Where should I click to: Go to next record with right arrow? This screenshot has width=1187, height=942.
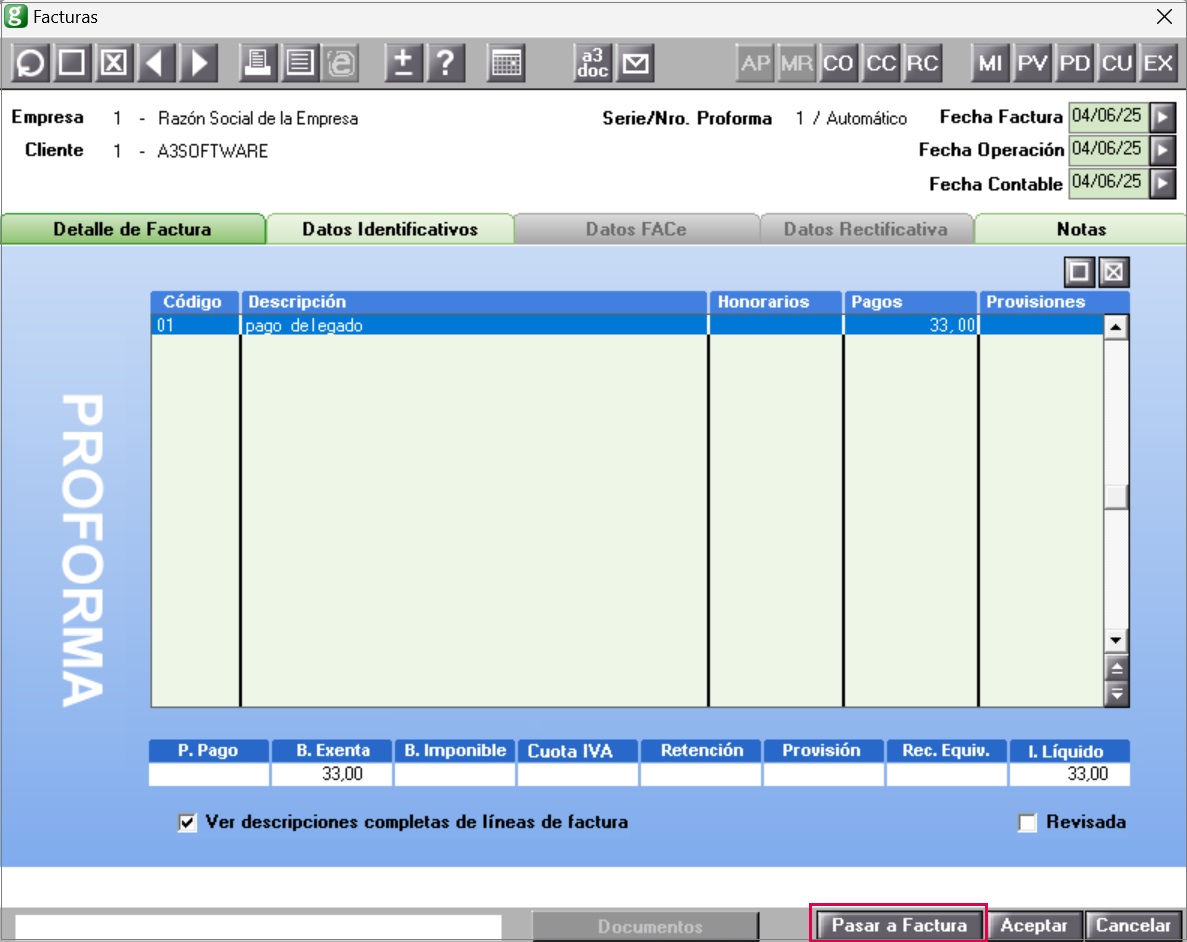tap(198, 63)
